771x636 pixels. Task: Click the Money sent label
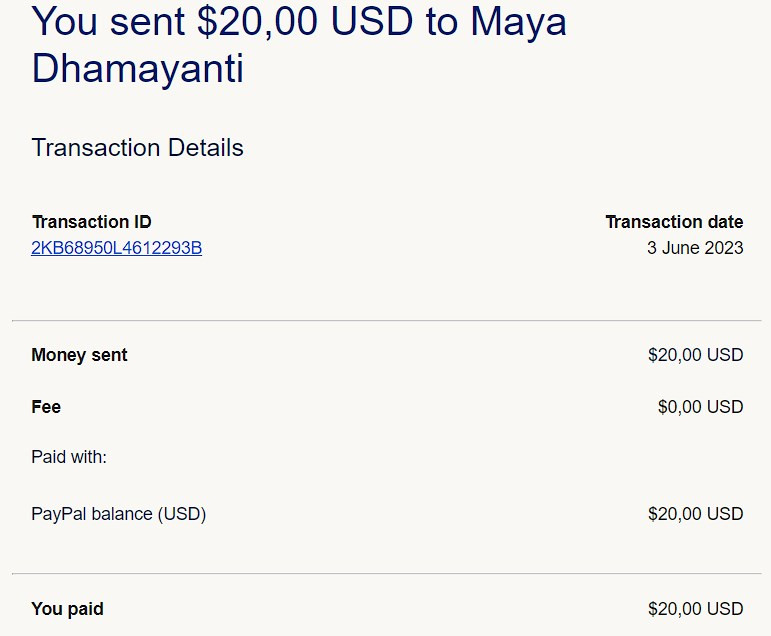[79, 355]
